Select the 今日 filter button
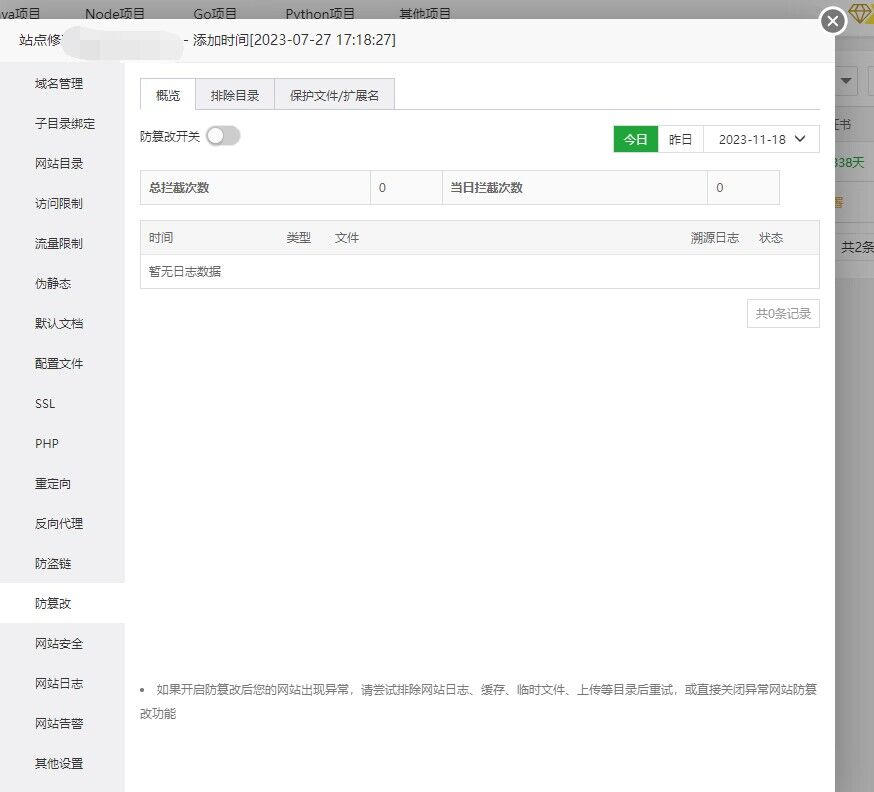 (636, 140)
